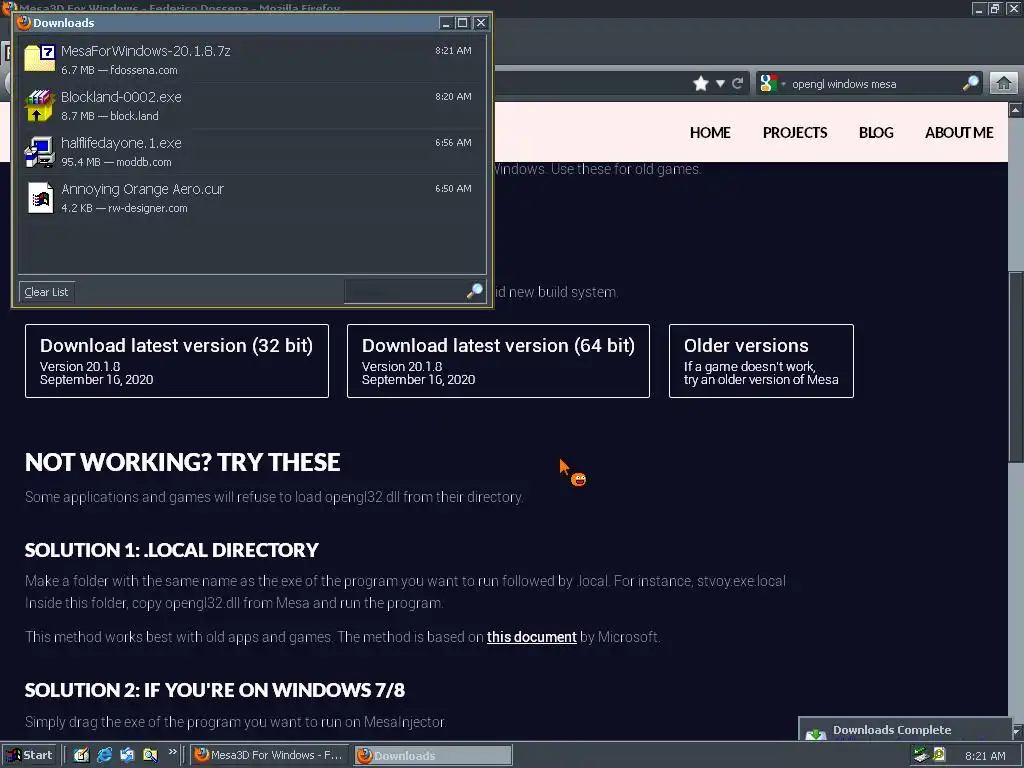The image size is (1024, 768).
Task: Open Outlook Express from the quick launch
Action: tap(127, 755)
